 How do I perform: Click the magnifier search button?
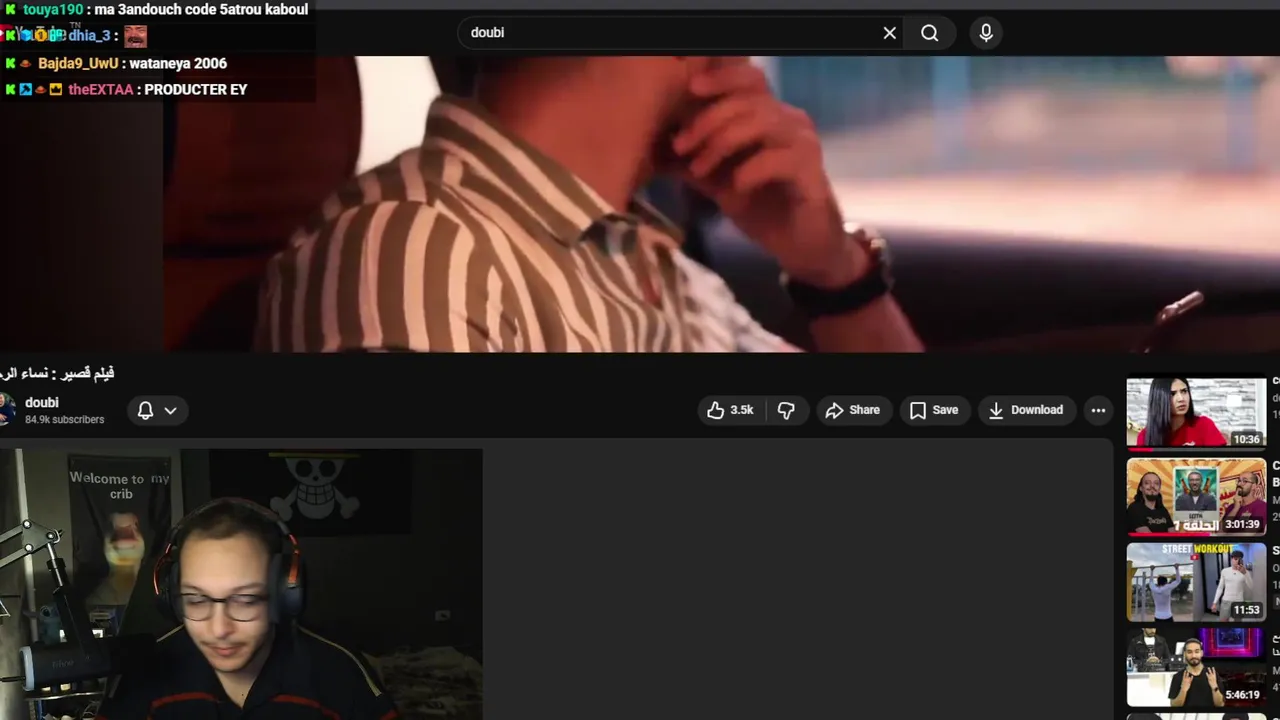(x=930, y=33)
